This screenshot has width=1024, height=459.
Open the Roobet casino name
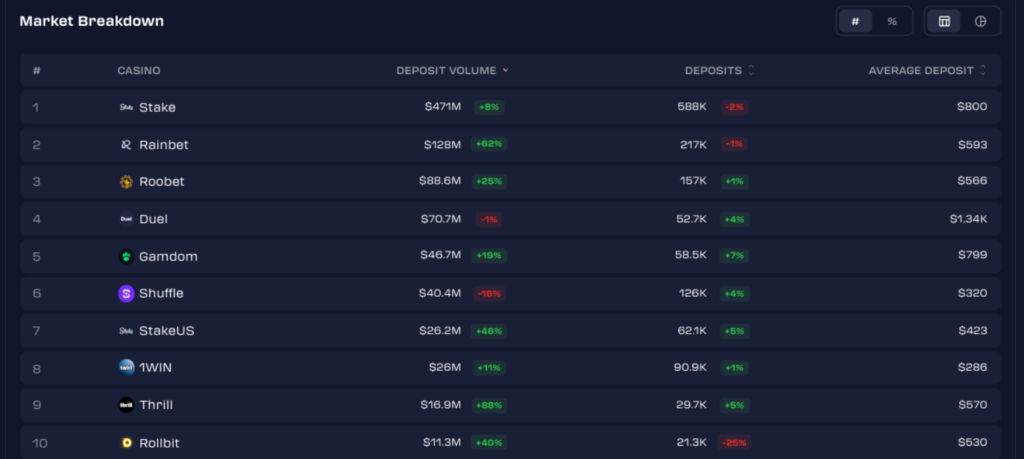162,182
